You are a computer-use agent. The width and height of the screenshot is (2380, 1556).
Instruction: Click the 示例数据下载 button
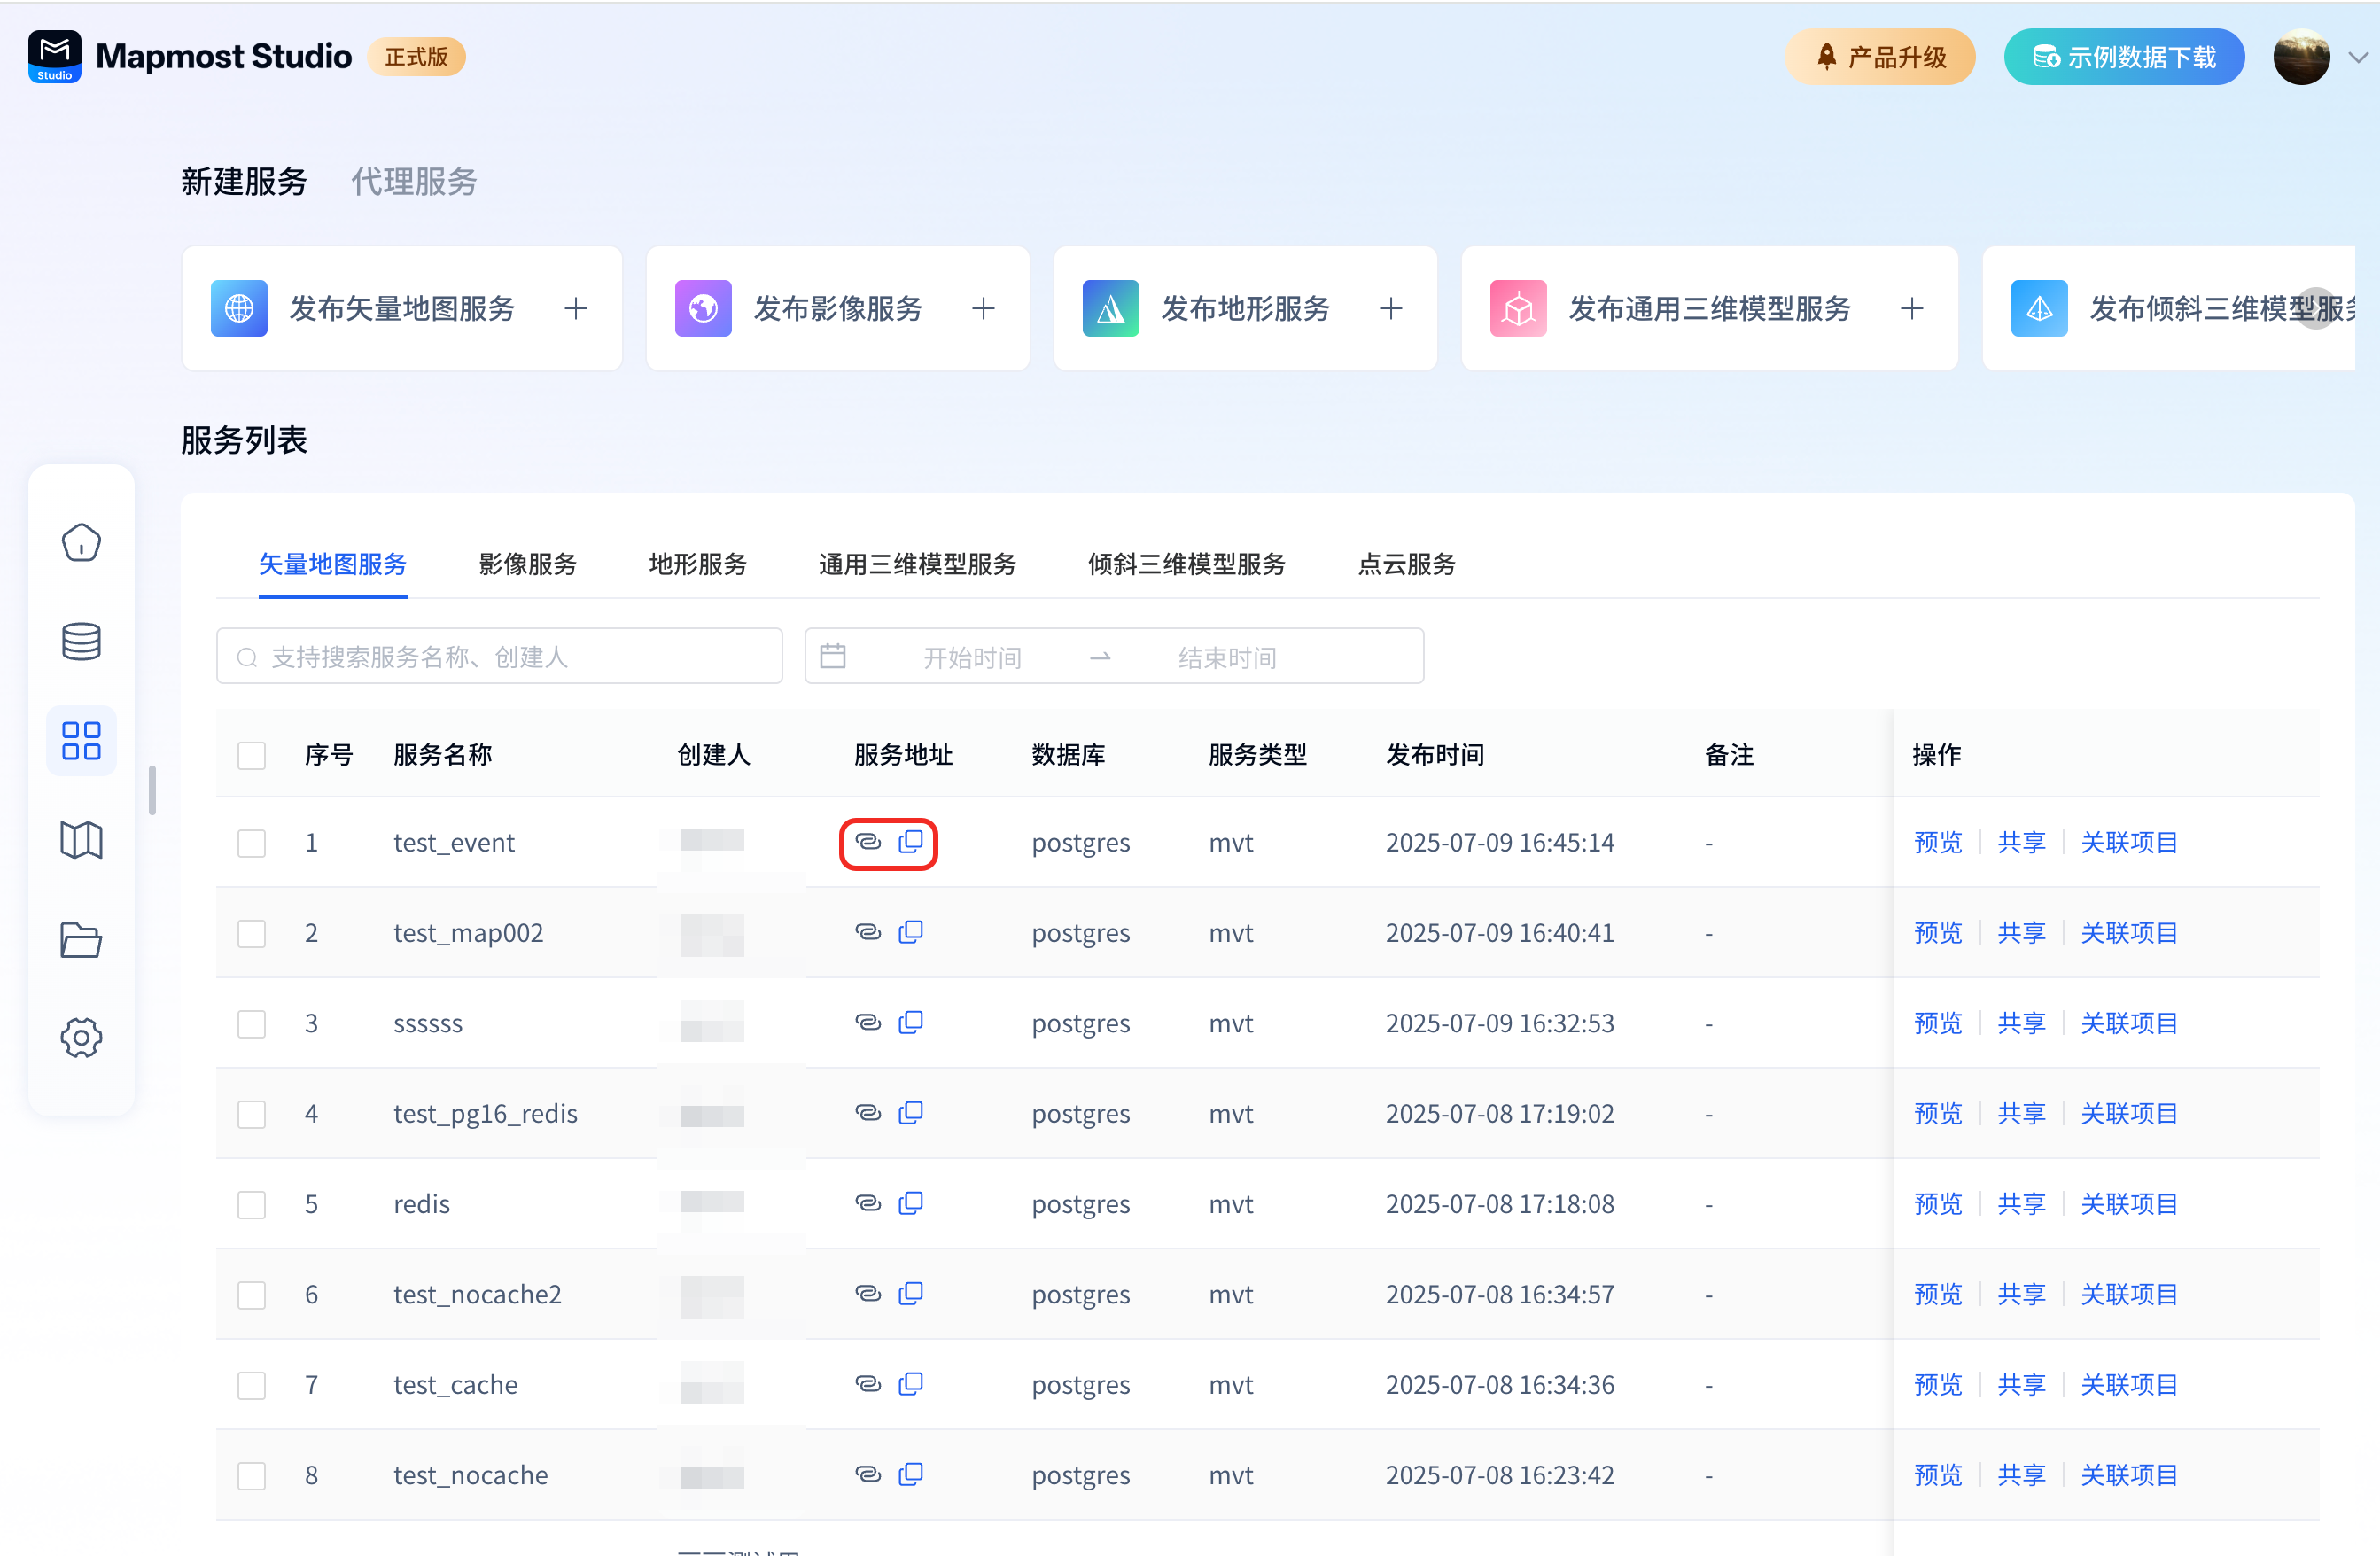(x=2124, y=57)
